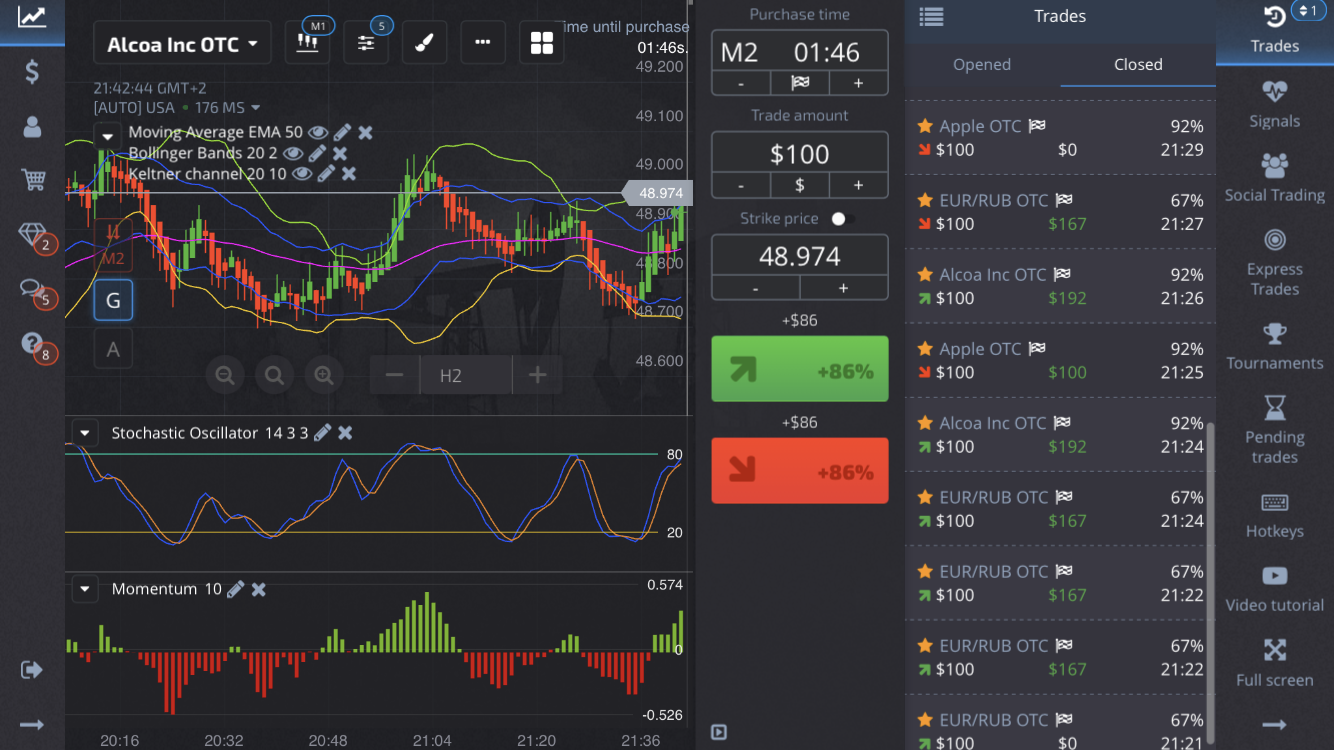Edit the Keltner channel settings

point(326,174)
